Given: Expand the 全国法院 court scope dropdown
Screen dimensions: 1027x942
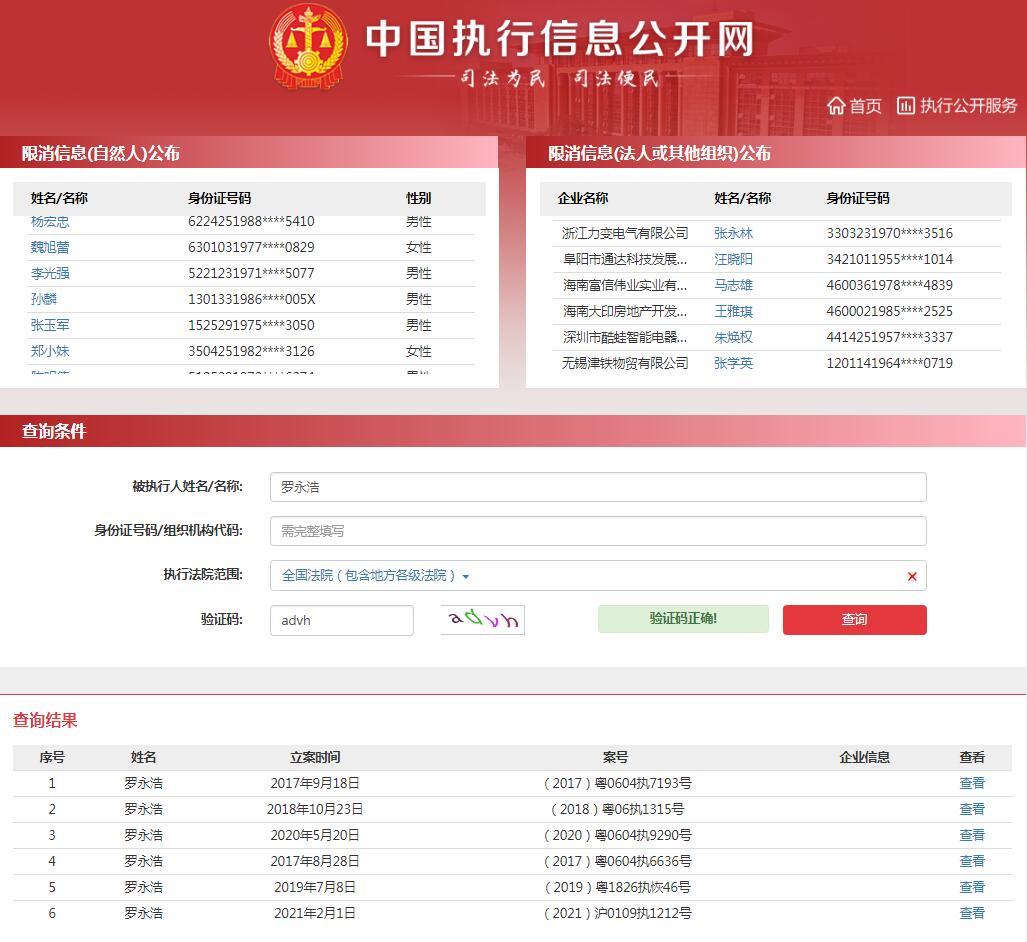Looking at the screenshot, I should (375, 576).
